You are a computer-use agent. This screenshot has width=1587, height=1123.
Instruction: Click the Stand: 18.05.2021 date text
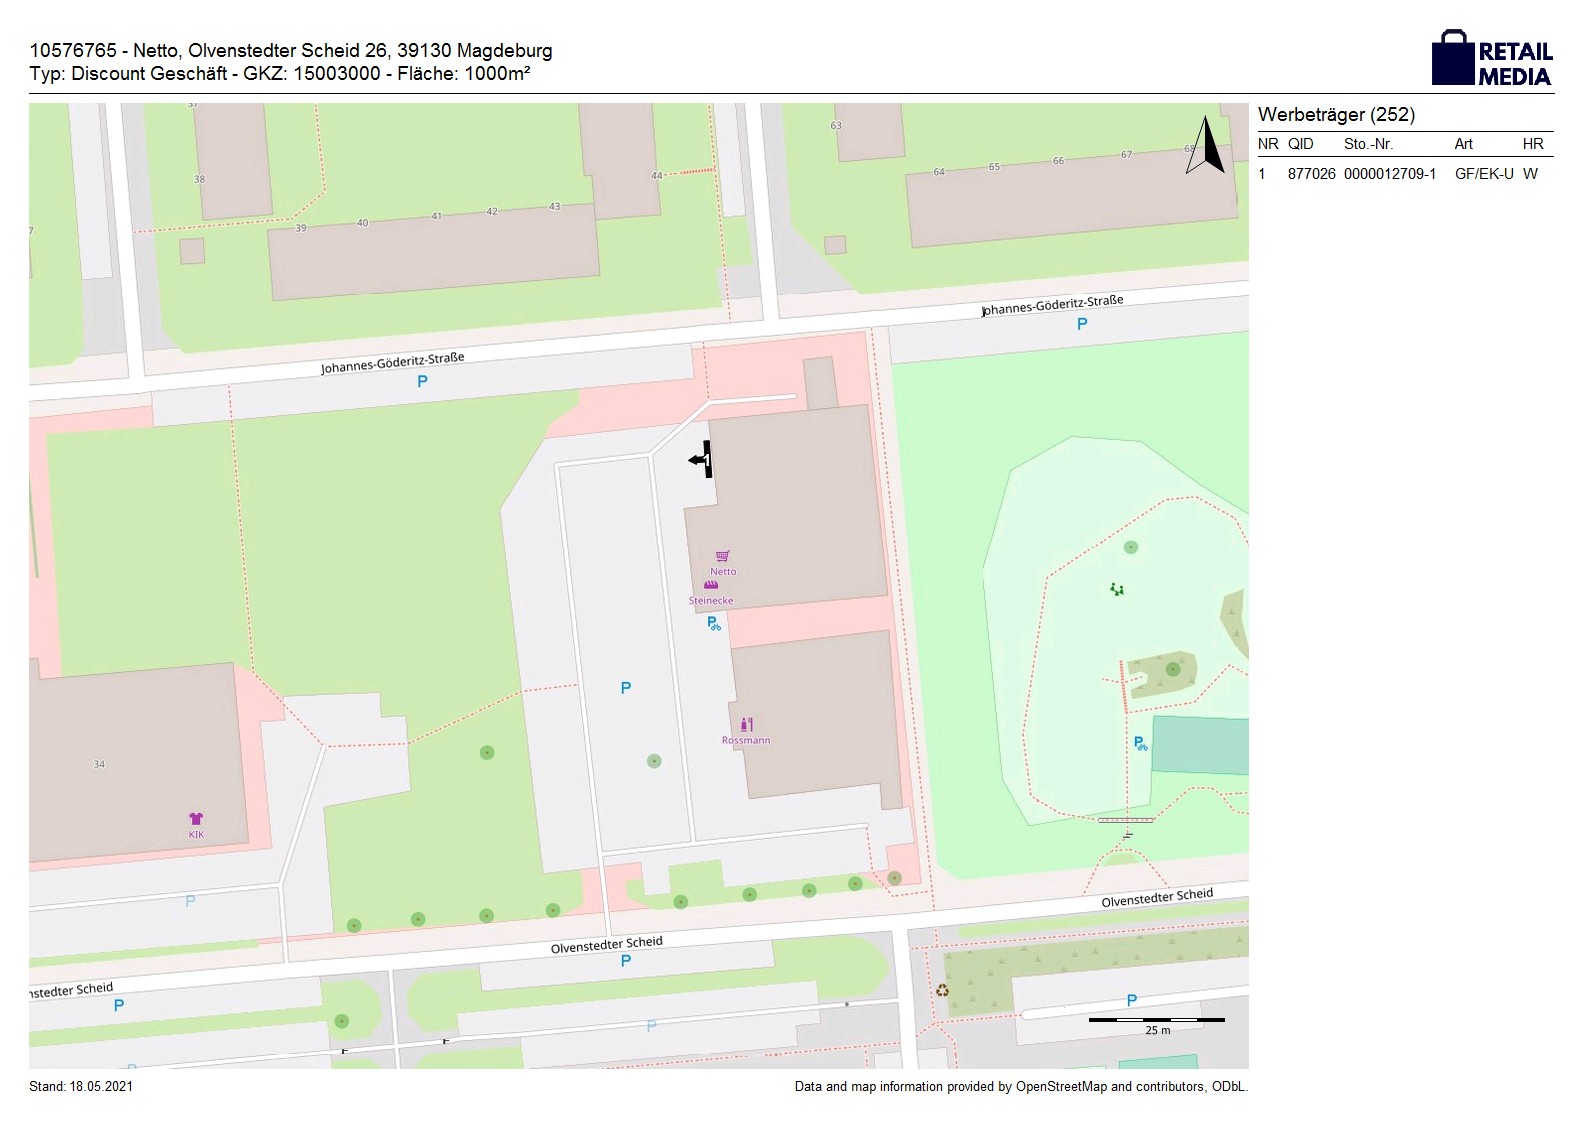pos(81,1087)
